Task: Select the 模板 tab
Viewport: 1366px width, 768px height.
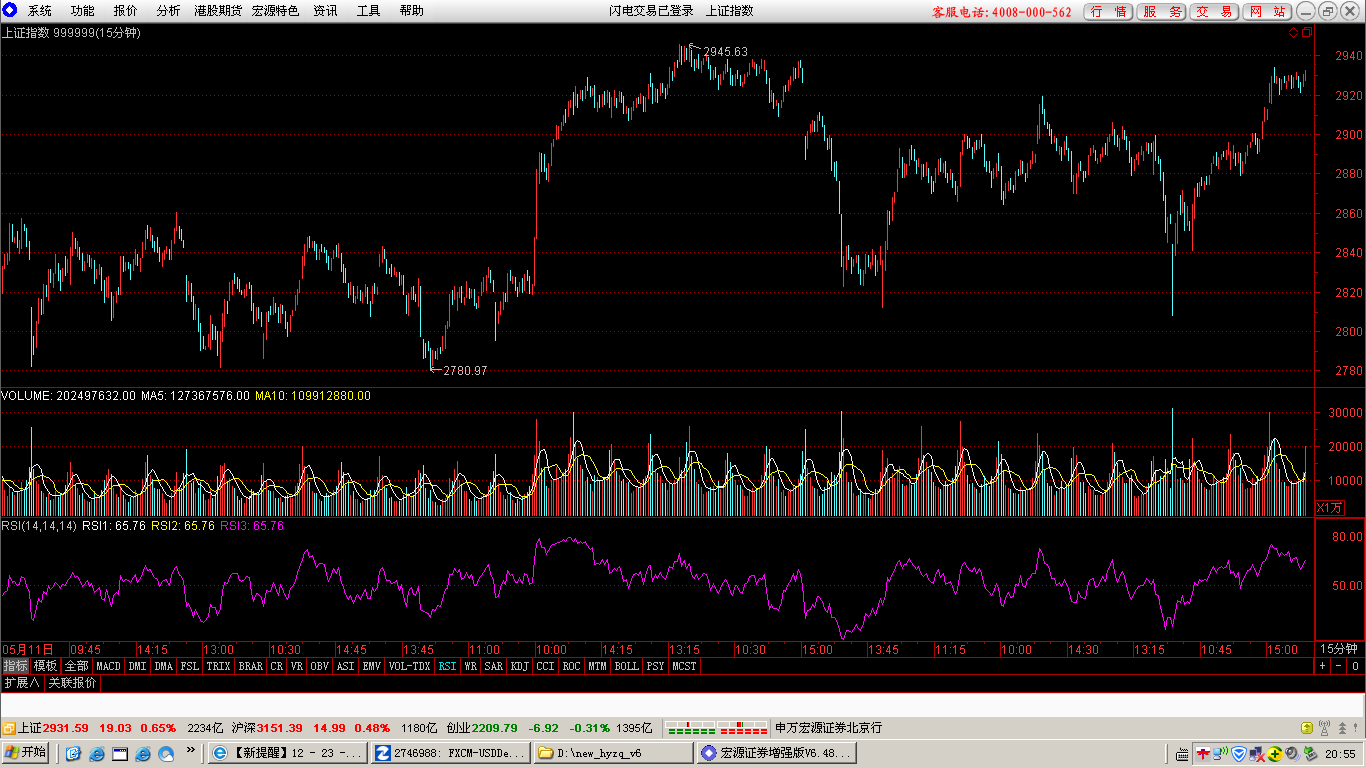Action: click(x=45, y=665)
